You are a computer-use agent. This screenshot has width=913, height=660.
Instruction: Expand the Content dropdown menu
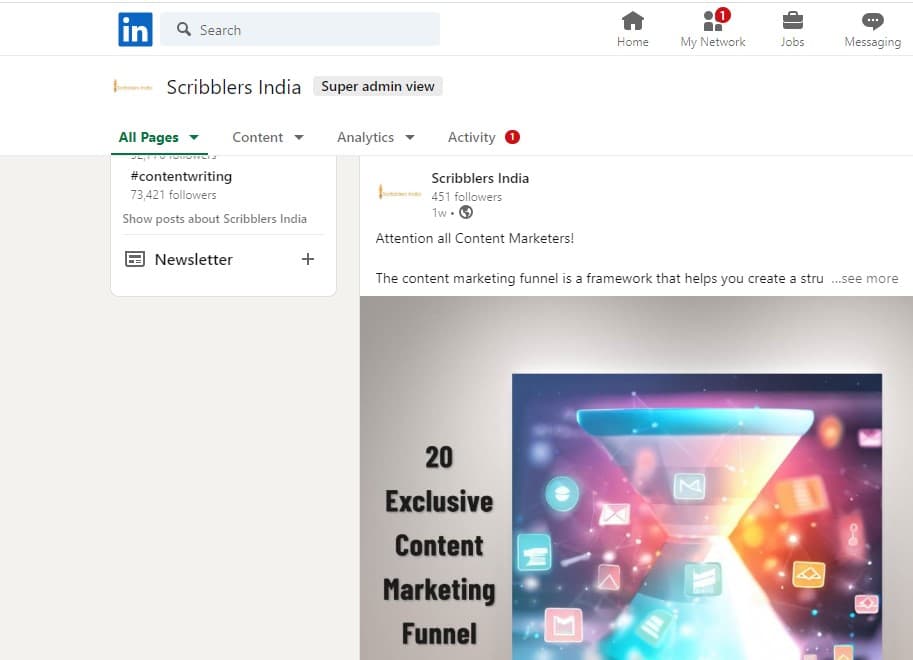(x=268, y=137)
